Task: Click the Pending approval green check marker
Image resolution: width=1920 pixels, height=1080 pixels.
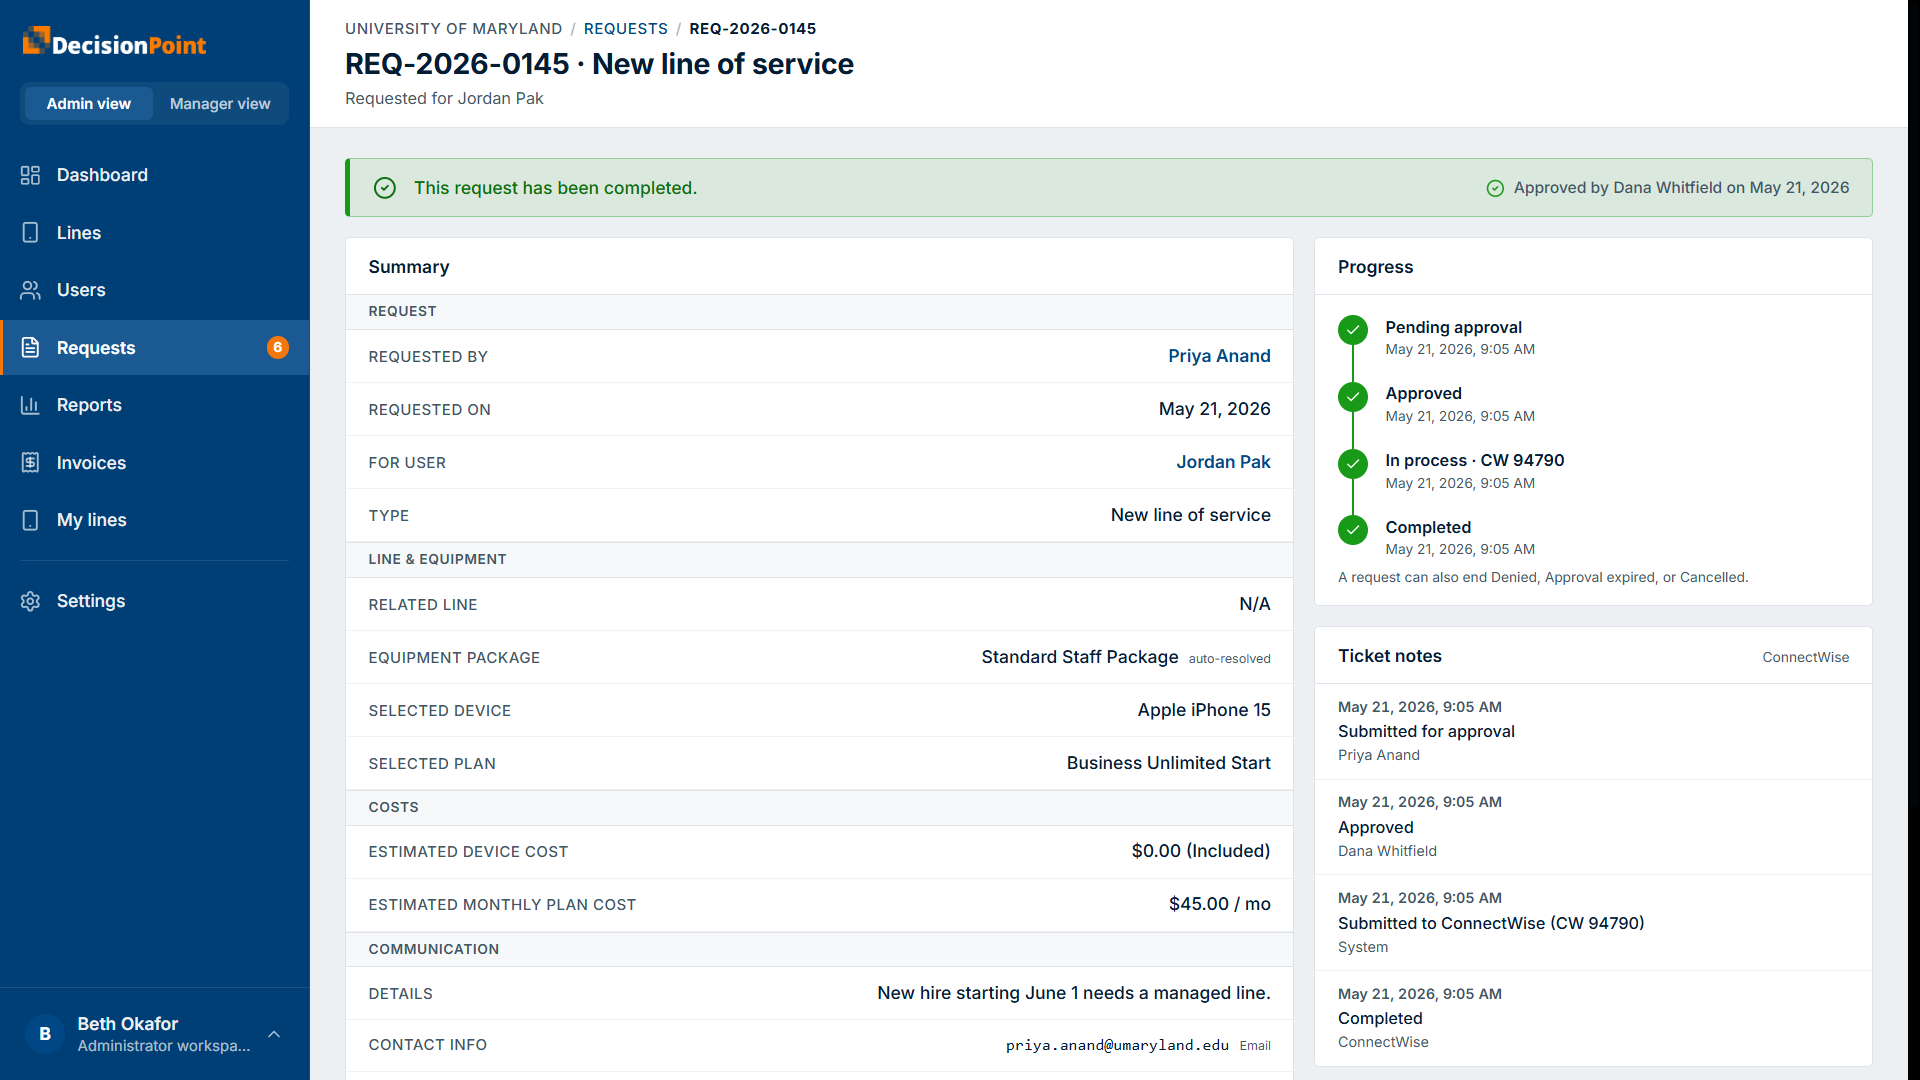Action: (1353, 330)
